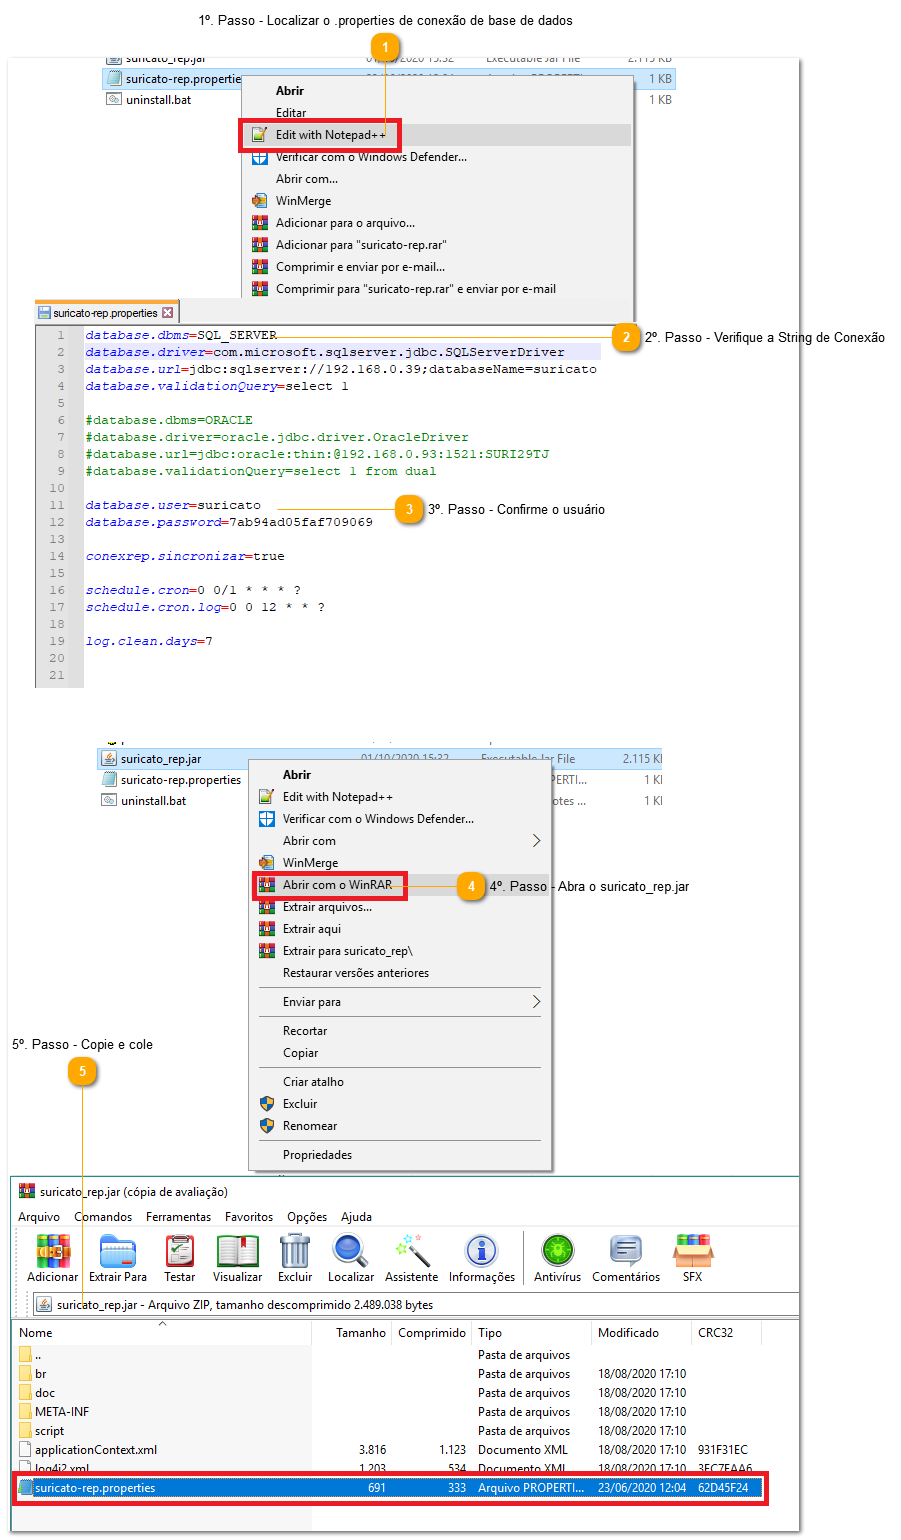Click the META-INF folder icon
Screen dimensions: 901x1540
tap(26, 1412)
